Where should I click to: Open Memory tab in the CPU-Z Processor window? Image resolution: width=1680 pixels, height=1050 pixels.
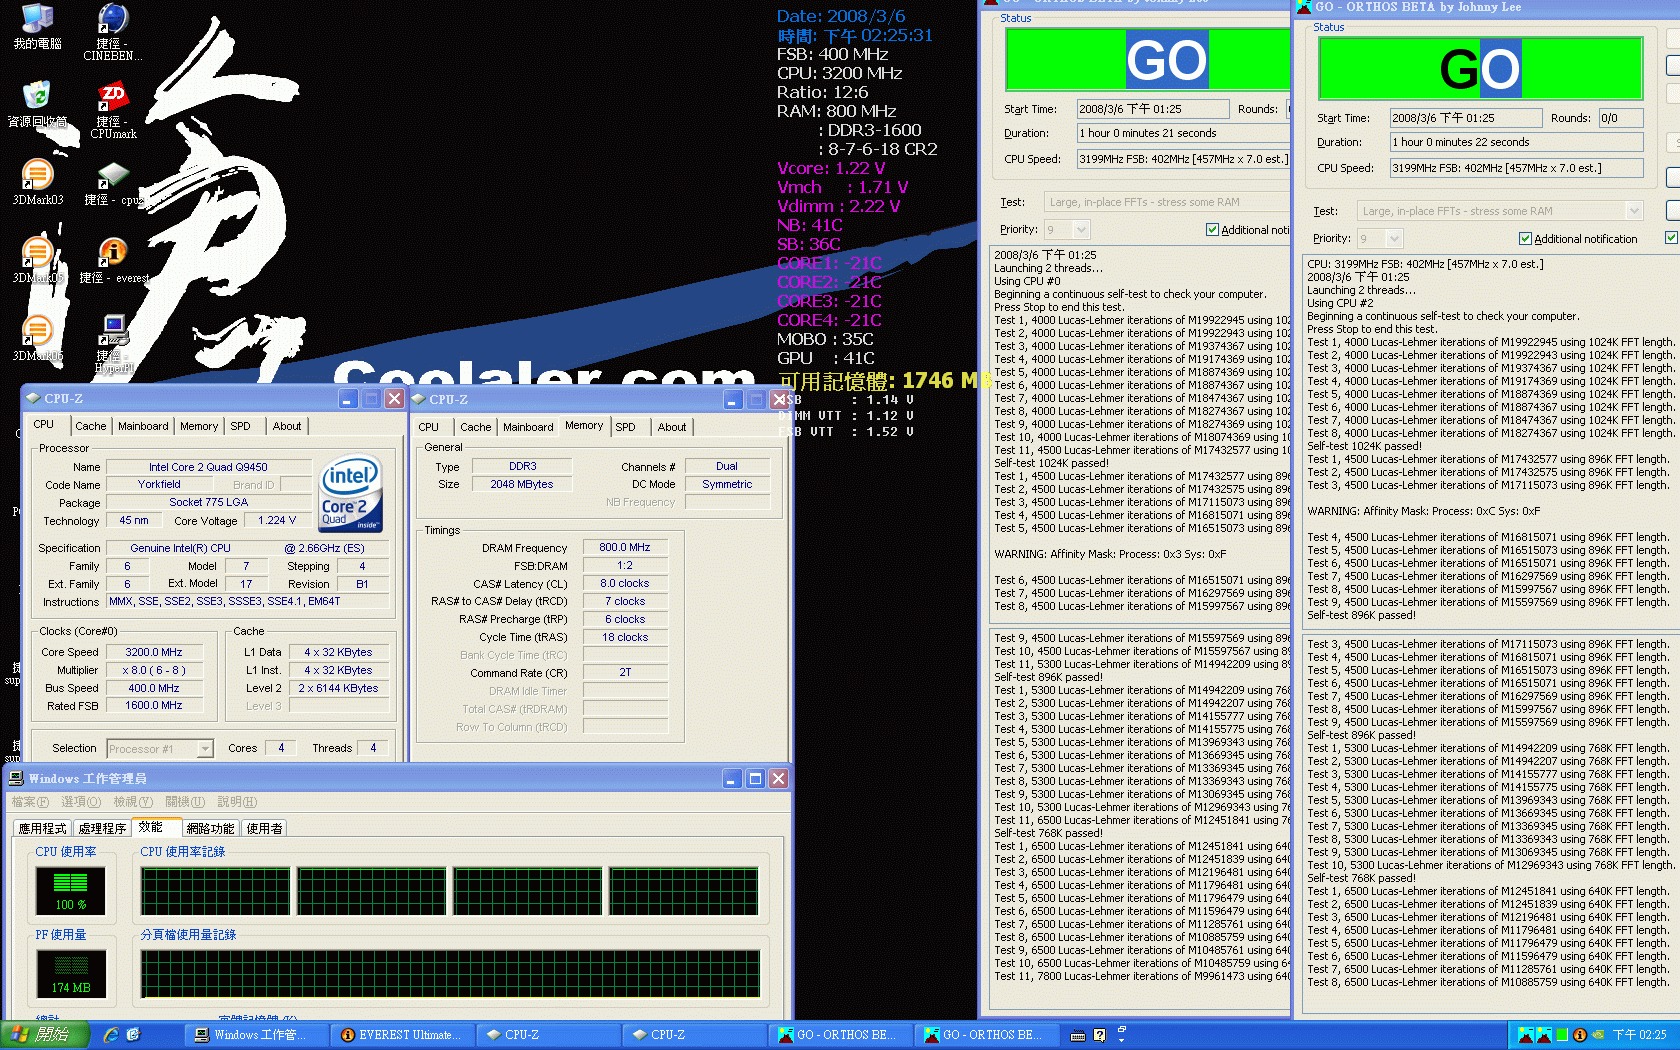[x=199, y=426]
